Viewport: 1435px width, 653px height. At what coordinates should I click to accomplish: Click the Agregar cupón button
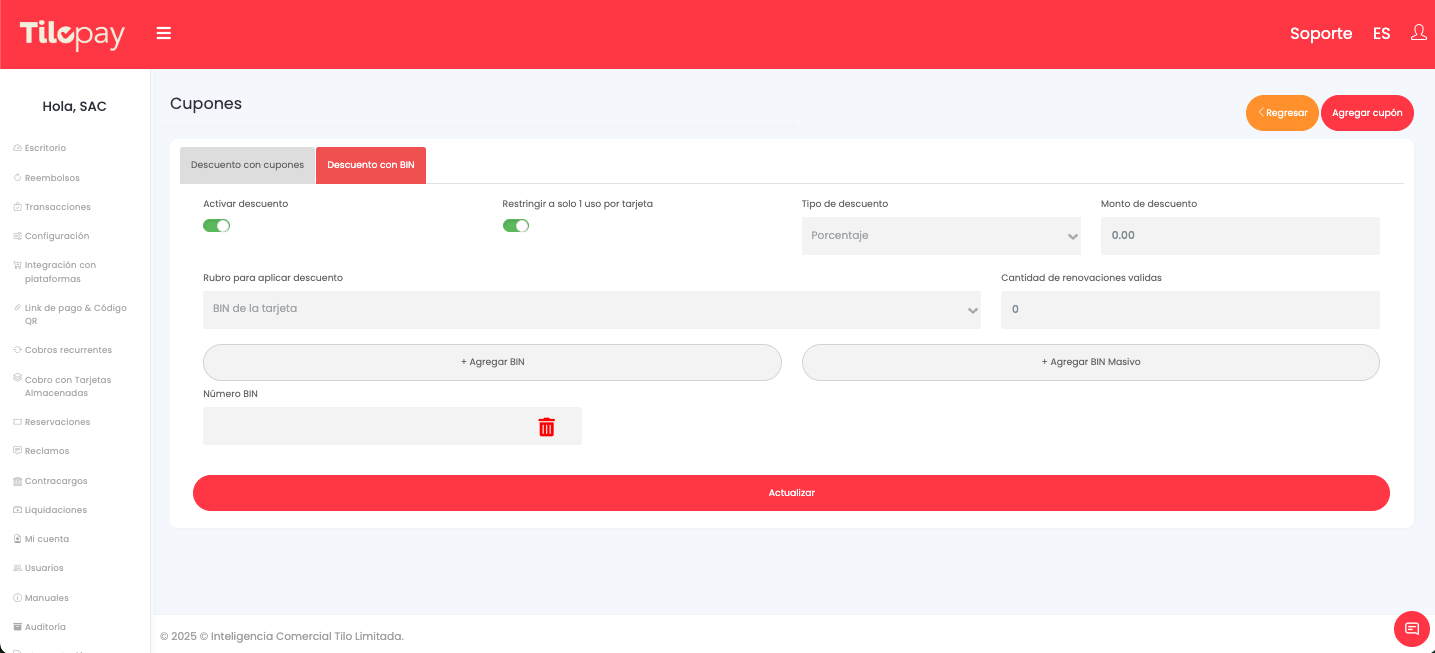1366,113
